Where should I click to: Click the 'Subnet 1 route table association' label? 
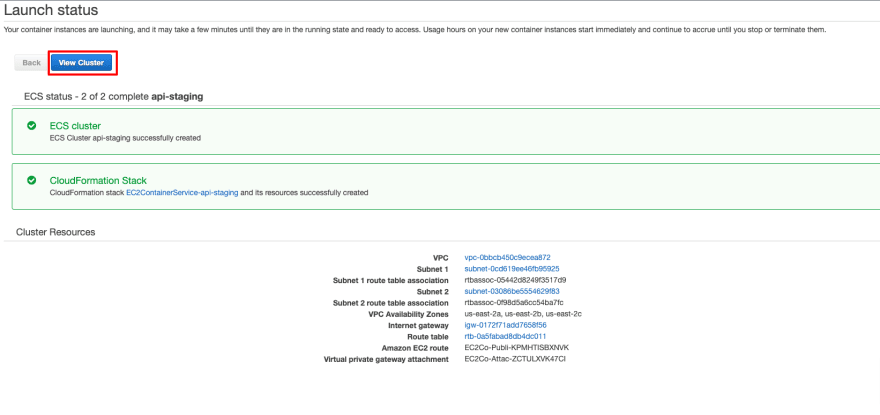[391, 280]
